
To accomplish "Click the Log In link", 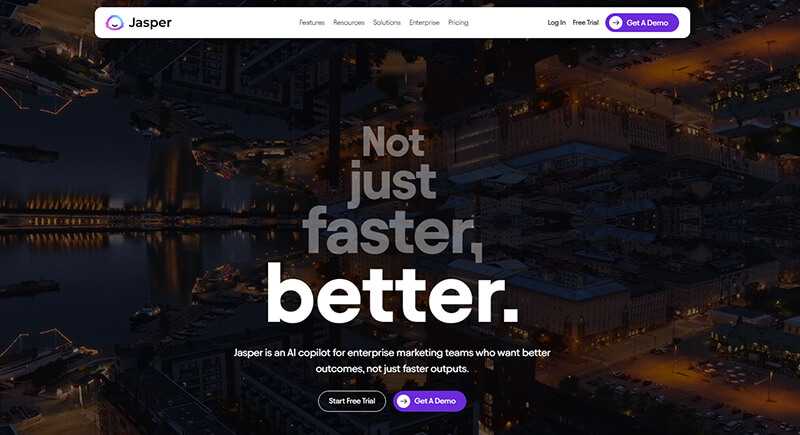I will [x=557, y=22].
